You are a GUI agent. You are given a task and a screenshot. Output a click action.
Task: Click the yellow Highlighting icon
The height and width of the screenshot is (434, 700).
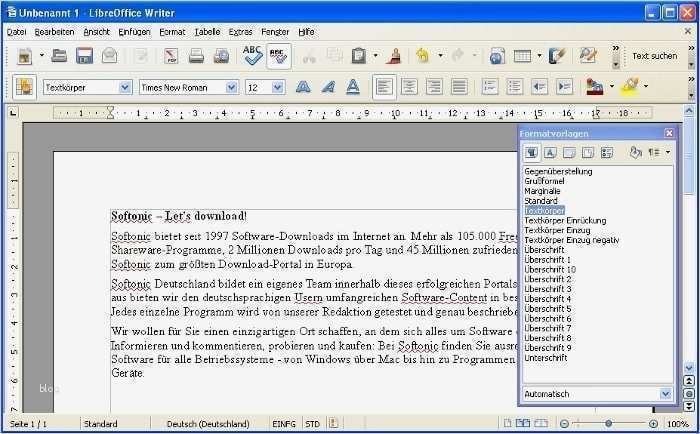click(629, 86)
